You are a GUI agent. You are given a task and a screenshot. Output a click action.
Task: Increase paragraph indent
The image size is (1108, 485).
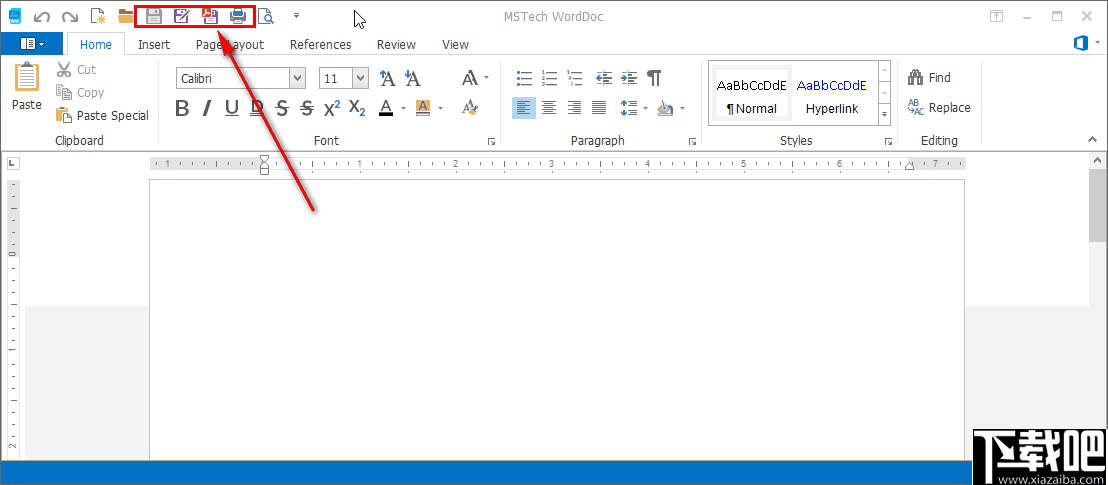[x=629, y=78]
